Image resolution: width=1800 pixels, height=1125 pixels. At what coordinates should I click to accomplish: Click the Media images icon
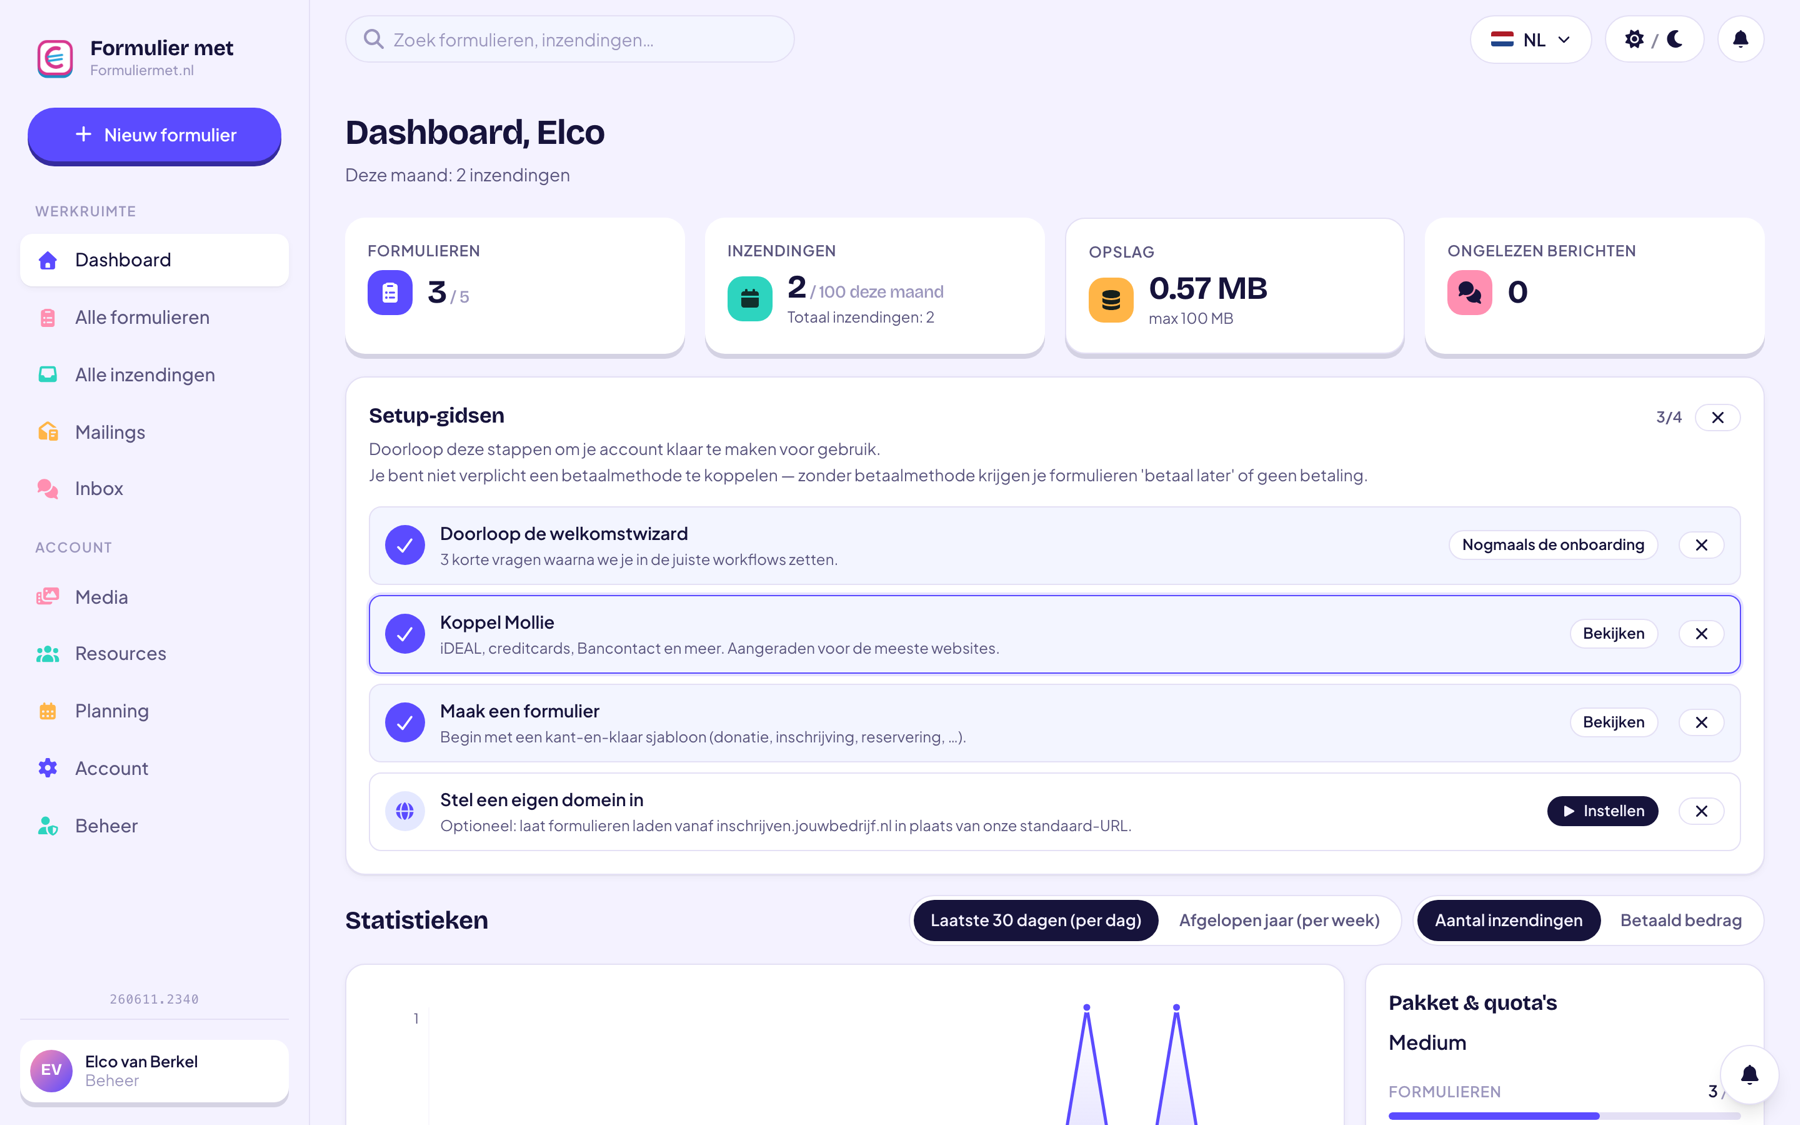point(47,596)
